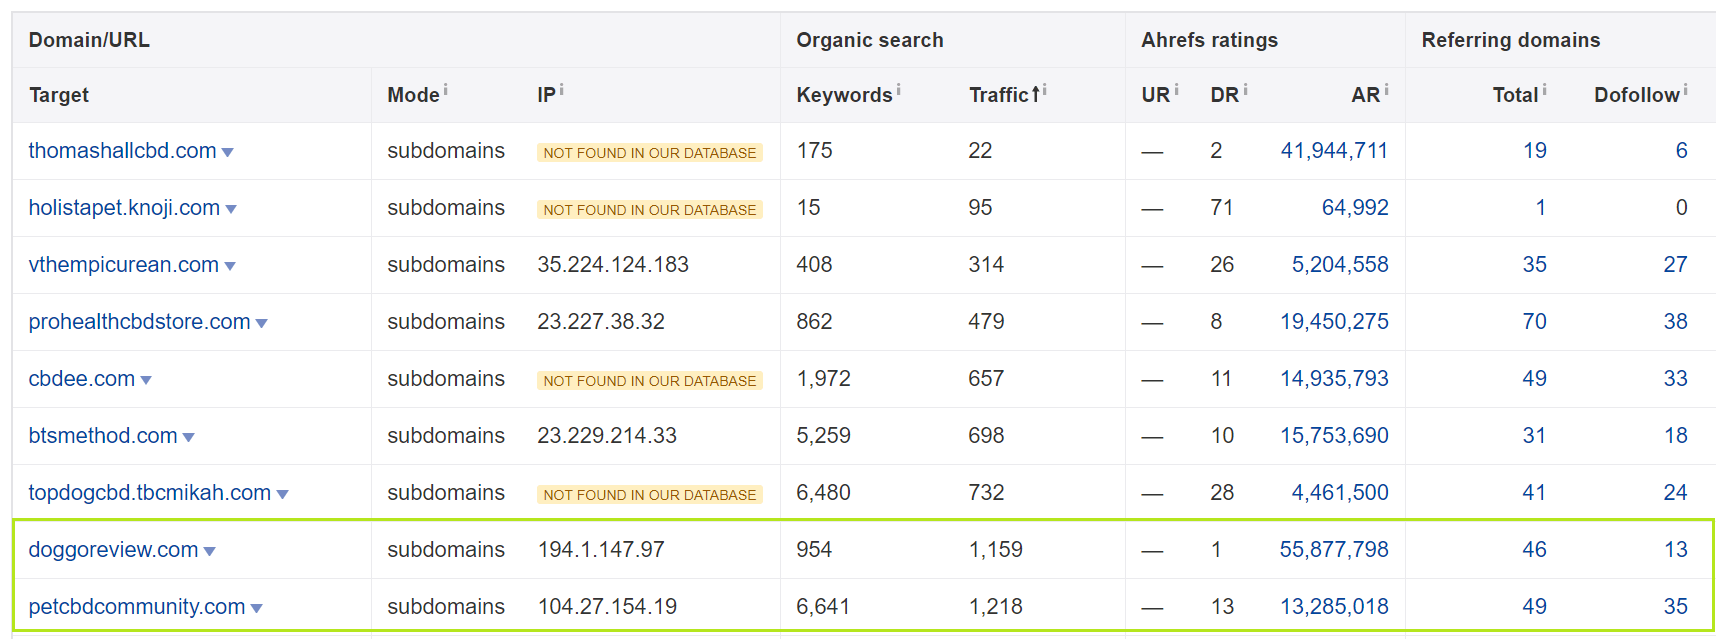Open AR value 15,753,690 link
This screenshot has width=1716, height=639.
tap(1334, 436)
